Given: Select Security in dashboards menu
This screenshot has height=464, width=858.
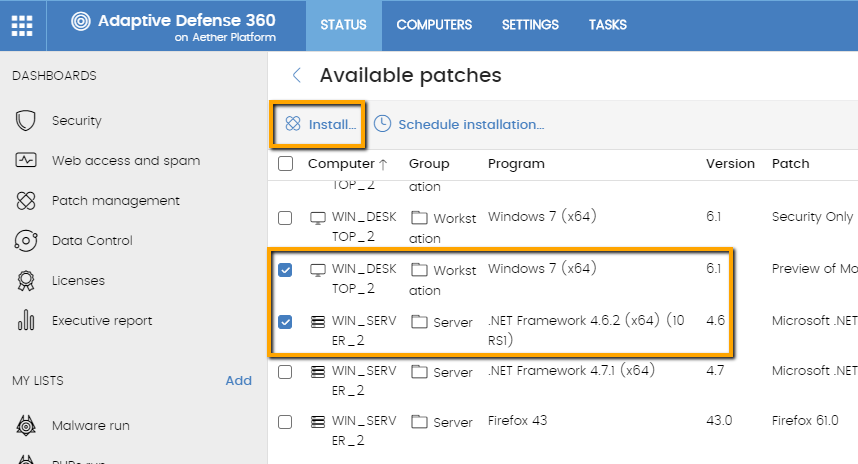Looking at the screenshot, I should (x=77, y=120).
